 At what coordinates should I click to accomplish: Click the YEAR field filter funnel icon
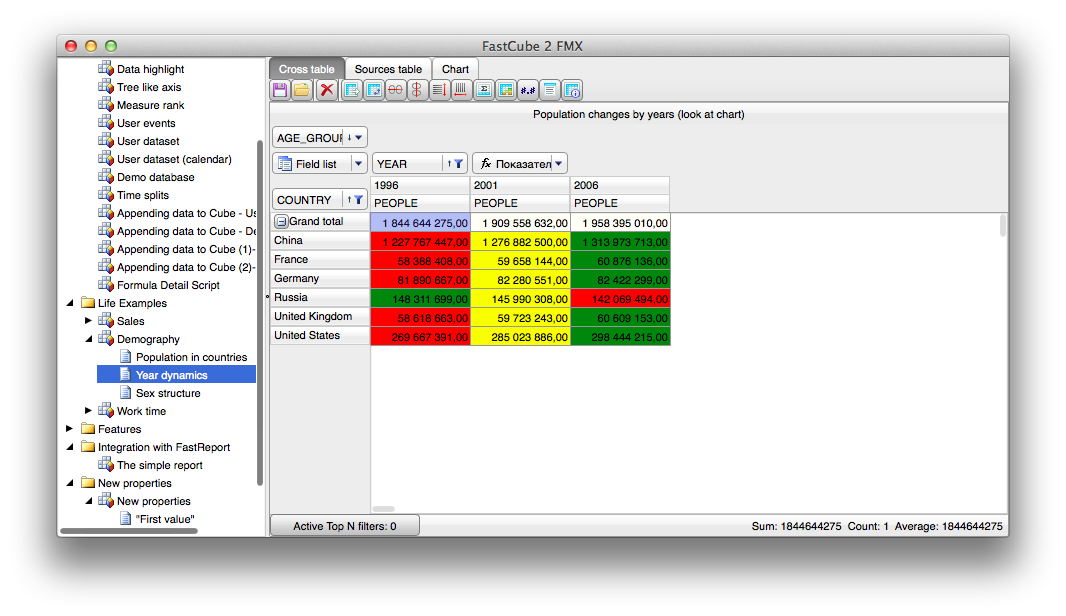(x=458, y=164)
